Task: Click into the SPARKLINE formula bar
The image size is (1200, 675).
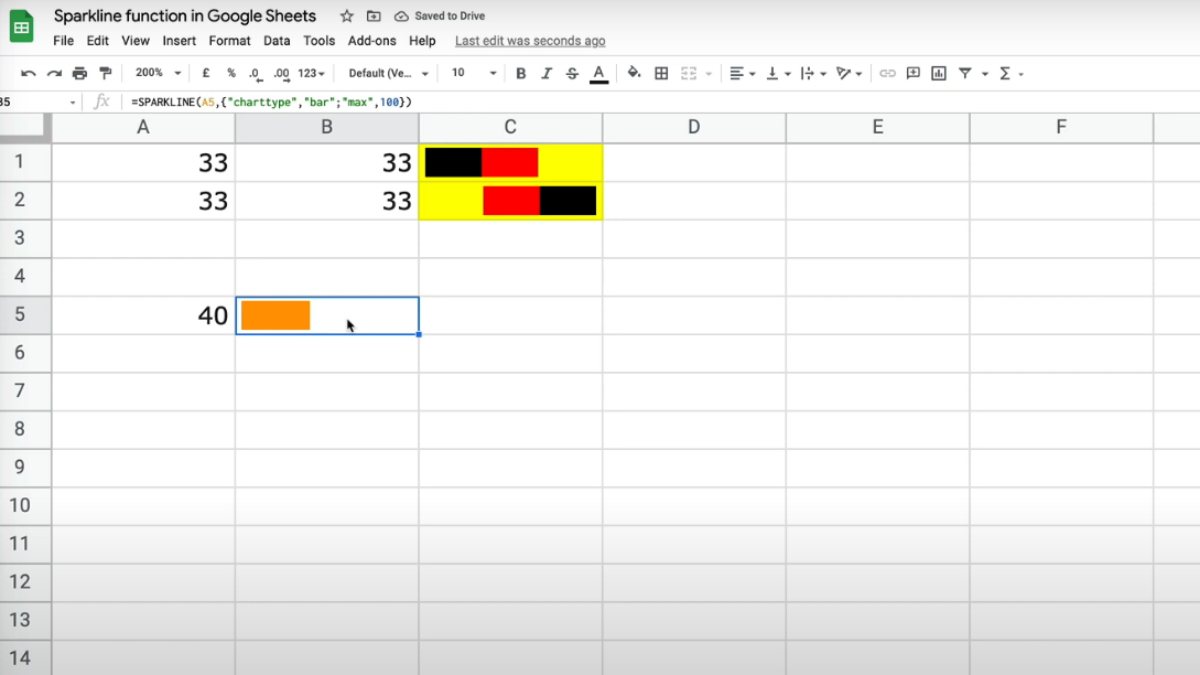Action: click(660, 102)
